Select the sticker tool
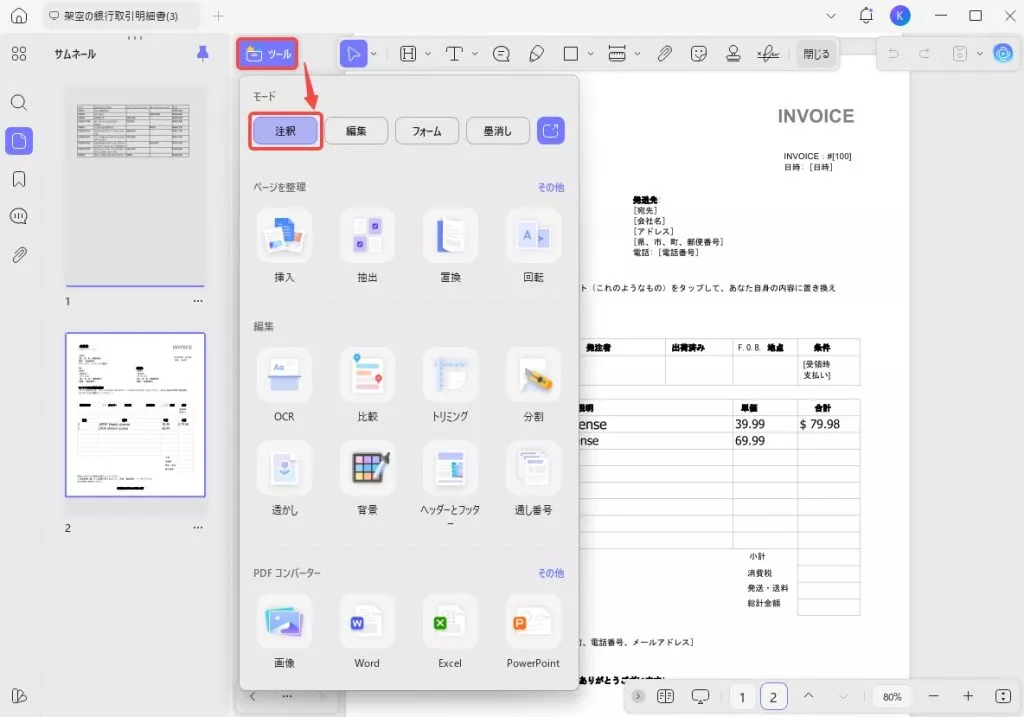This screenshot has width=1024, height=717. point(699,54)
